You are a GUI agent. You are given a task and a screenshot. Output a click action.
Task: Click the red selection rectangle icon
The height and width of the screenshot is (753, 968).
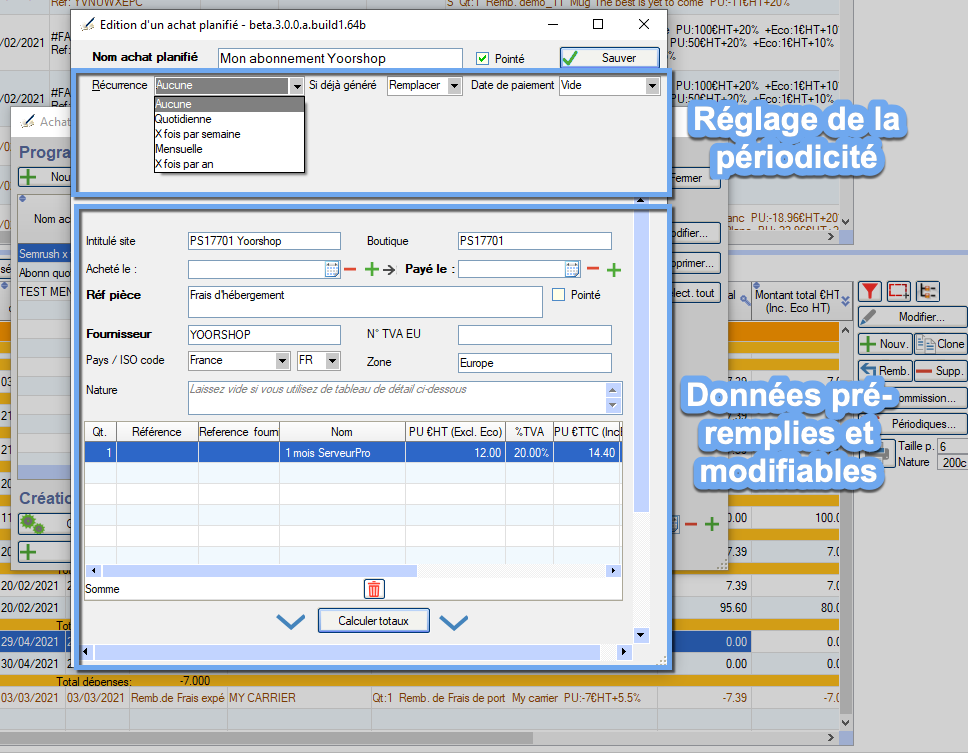898,291
